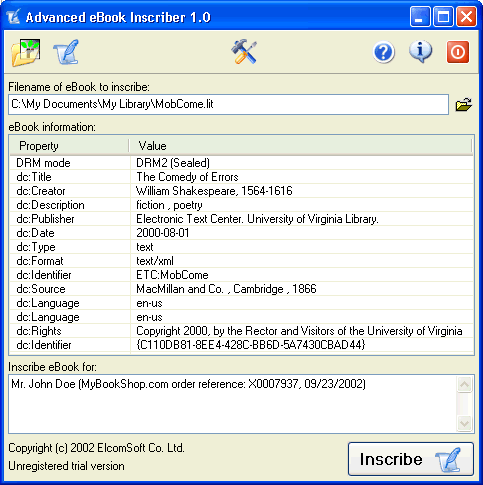Screen dimensions: 483x485
Task: Click the app icon in title bar
Action: tap(13, 17)
